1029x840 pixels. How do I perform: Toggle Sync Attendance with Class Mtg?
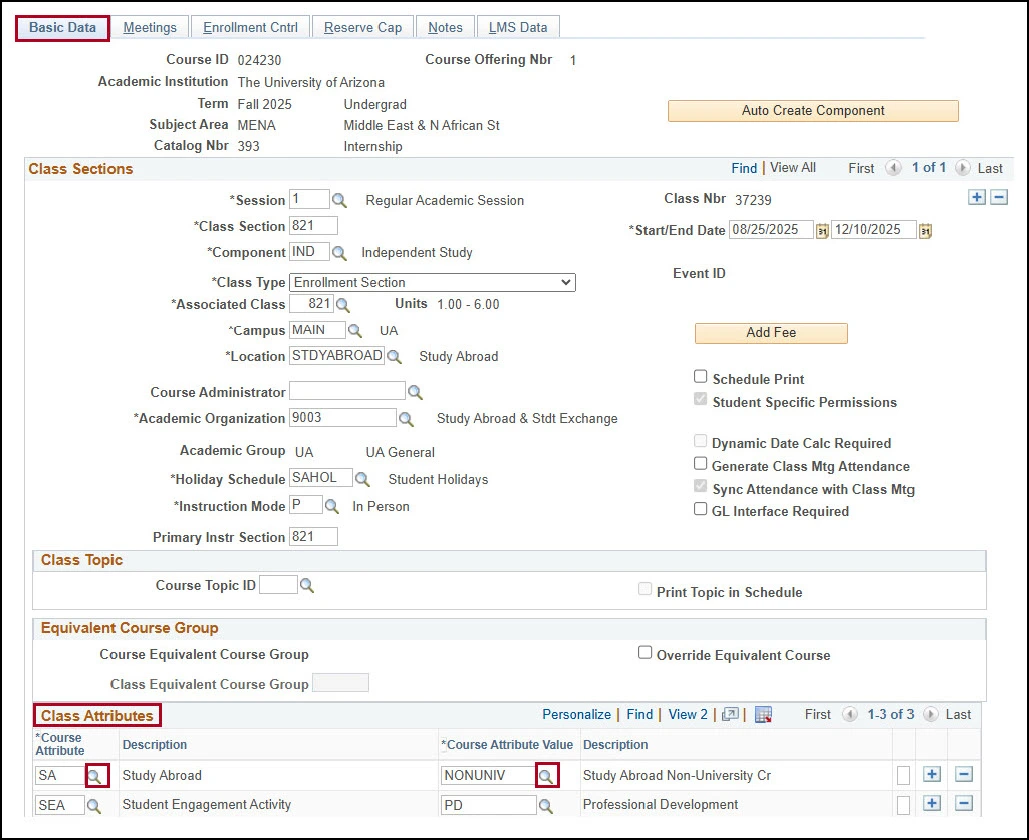click(701, 487)
